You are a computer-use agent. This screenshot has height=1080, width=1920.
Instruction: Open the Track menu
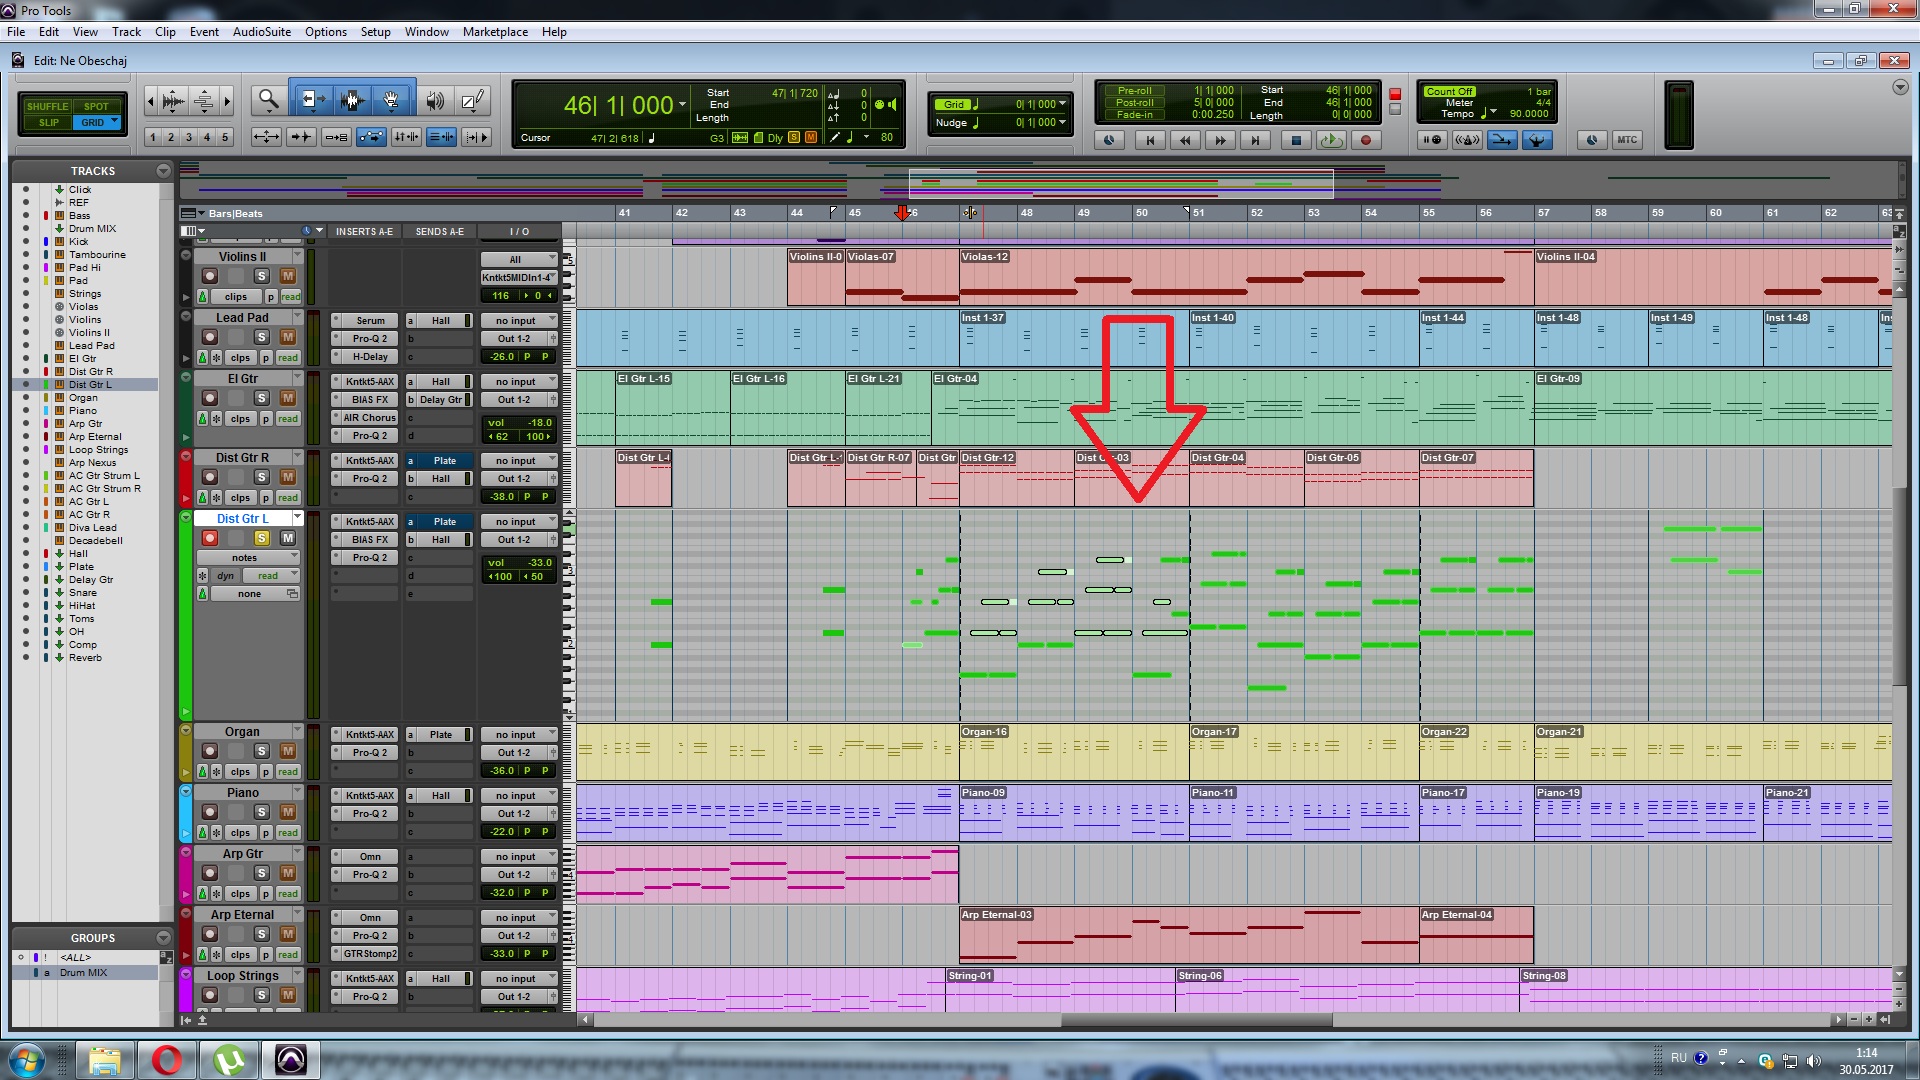click(126, 32)
